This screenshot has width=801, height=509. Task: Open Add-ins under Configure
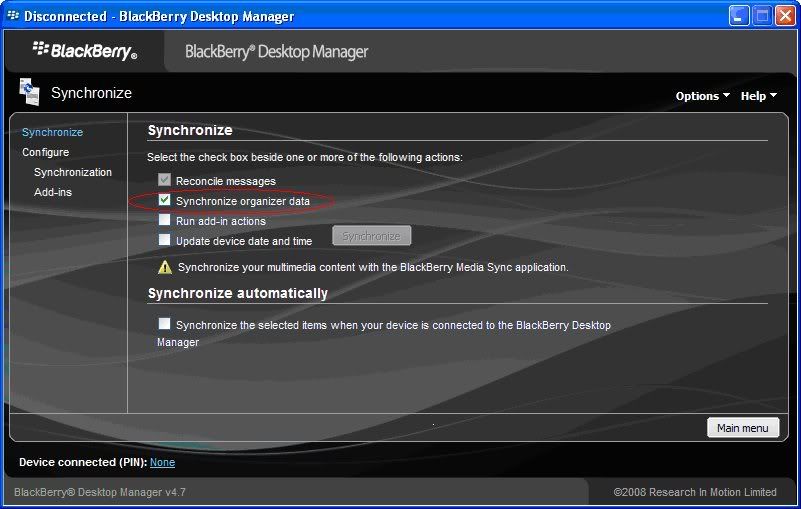[x=53, y=192]
